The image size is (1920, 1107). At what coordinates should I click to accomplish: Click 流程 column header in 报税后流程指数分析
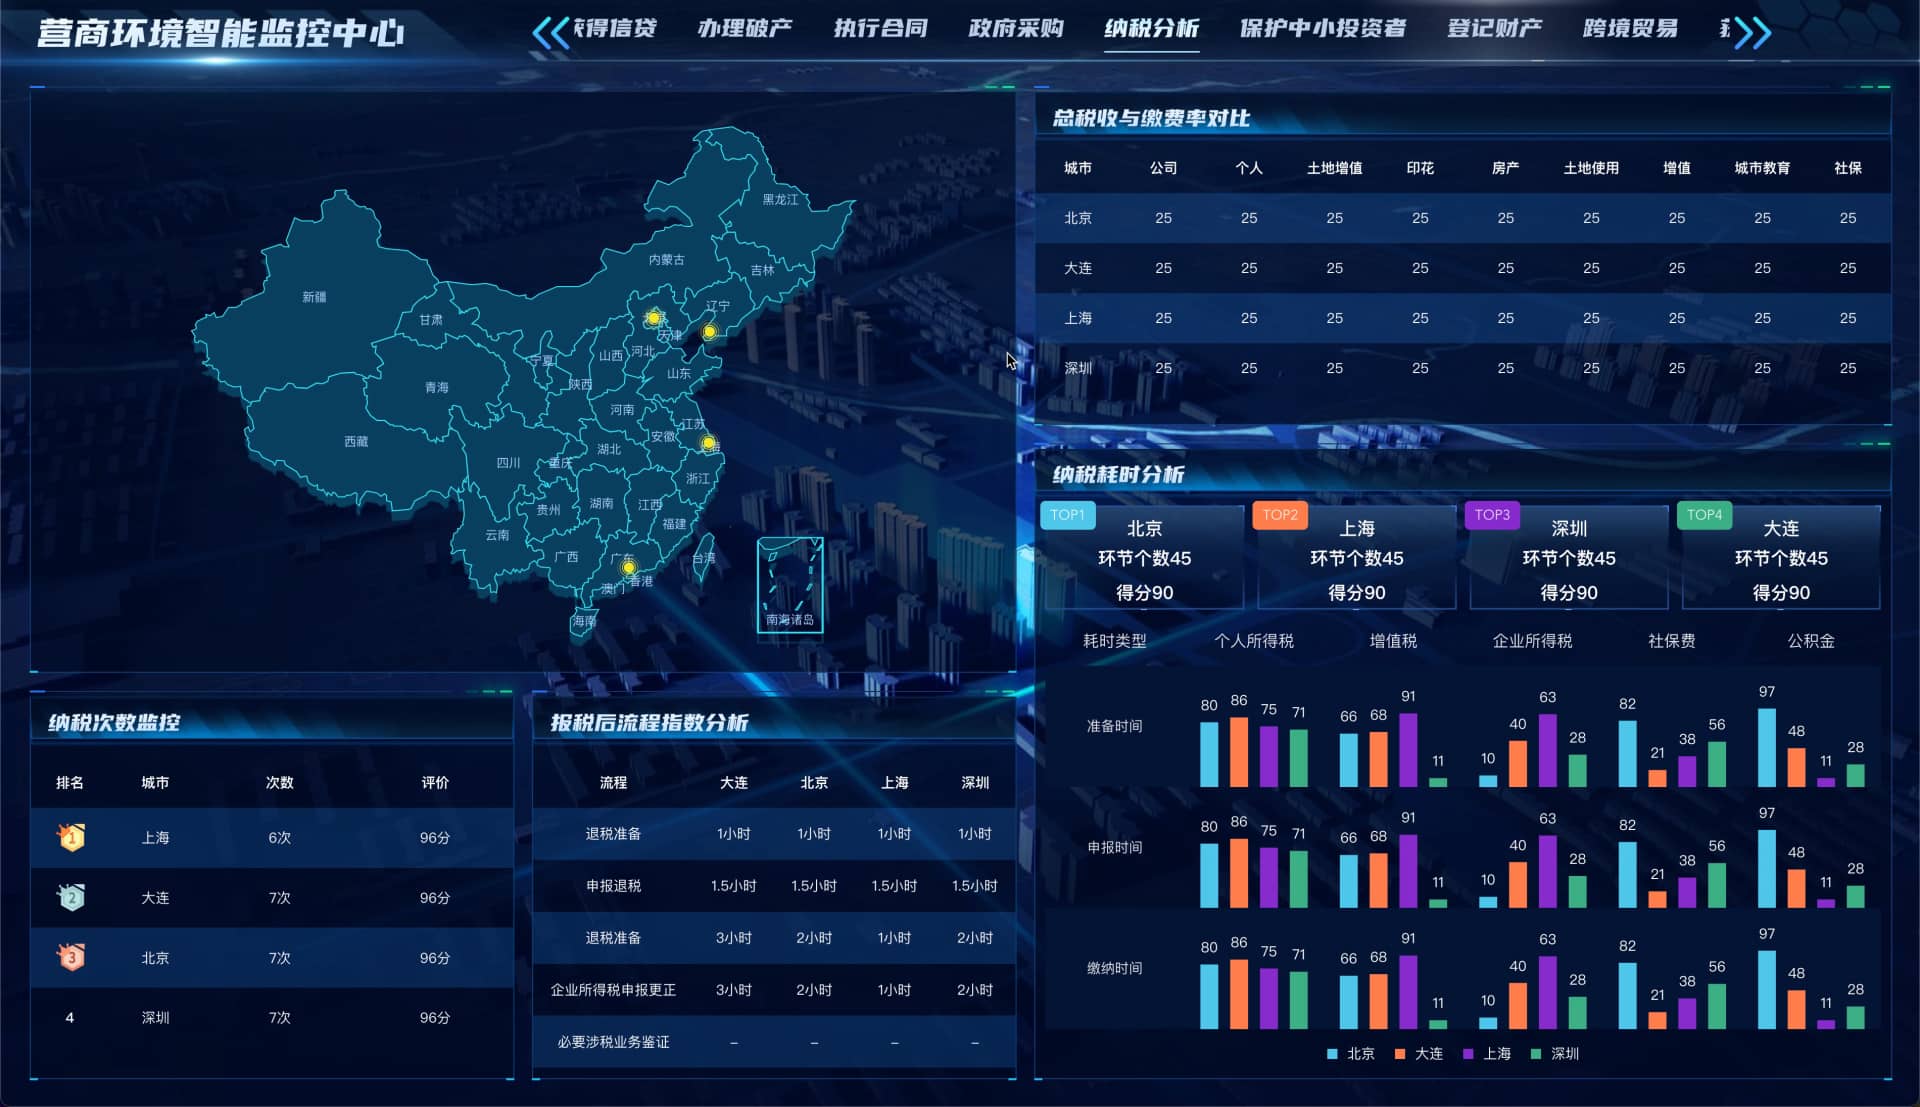[613, 783]
